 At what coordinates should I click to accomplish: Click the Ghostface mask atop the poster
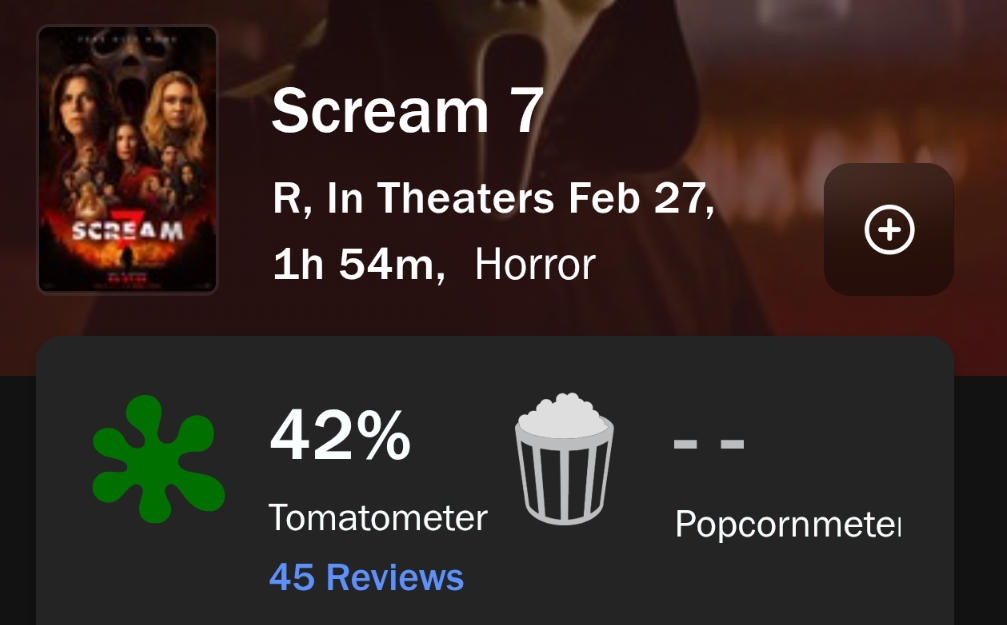pos(129,60)
